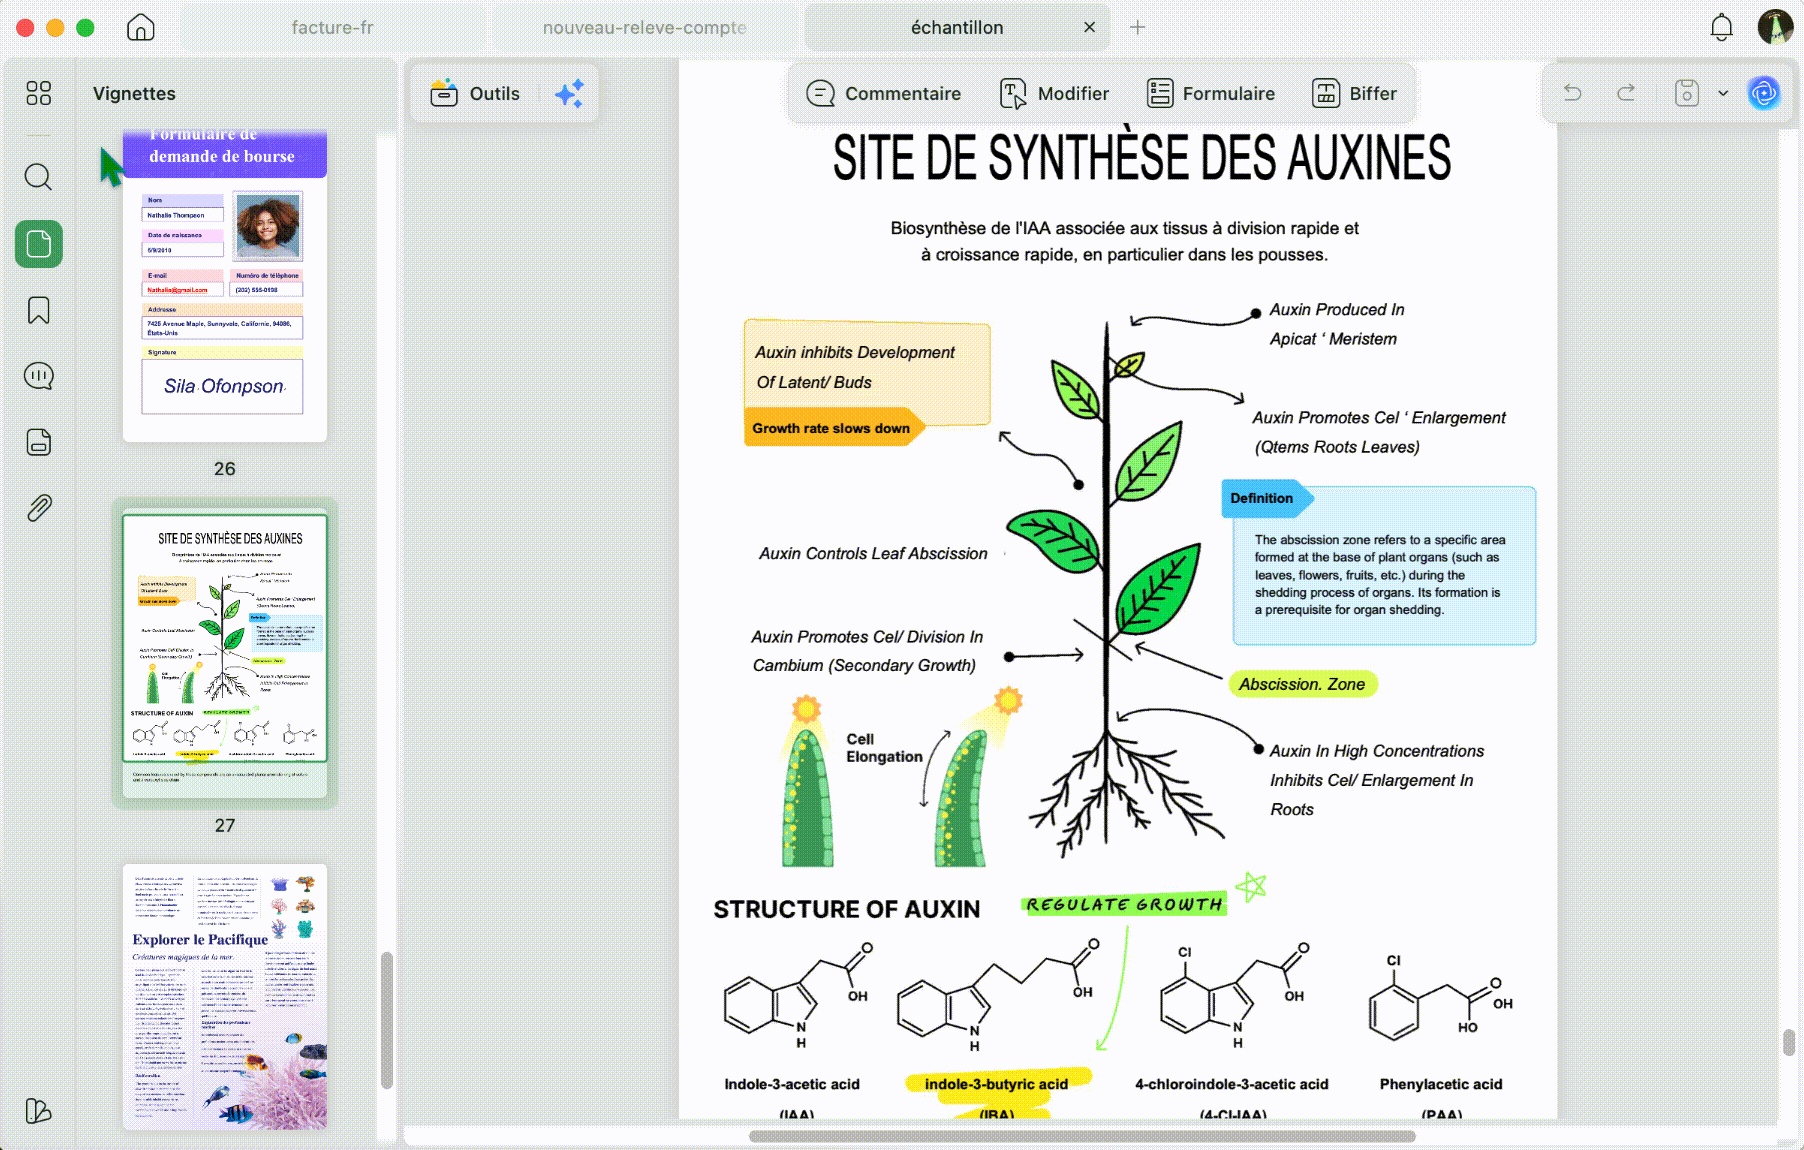Click the highlighted indole-3-butyric acid caption
1804x1150 pixels.
point(996,1084)
